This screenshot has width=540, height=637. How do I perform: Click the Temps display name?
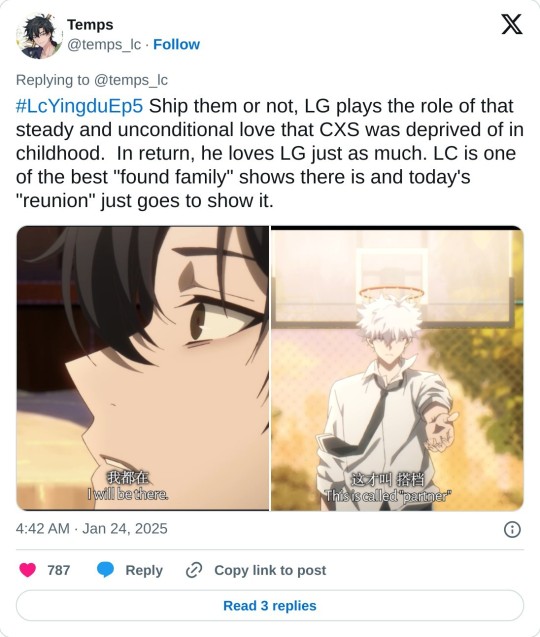click(x=90, y=24)
